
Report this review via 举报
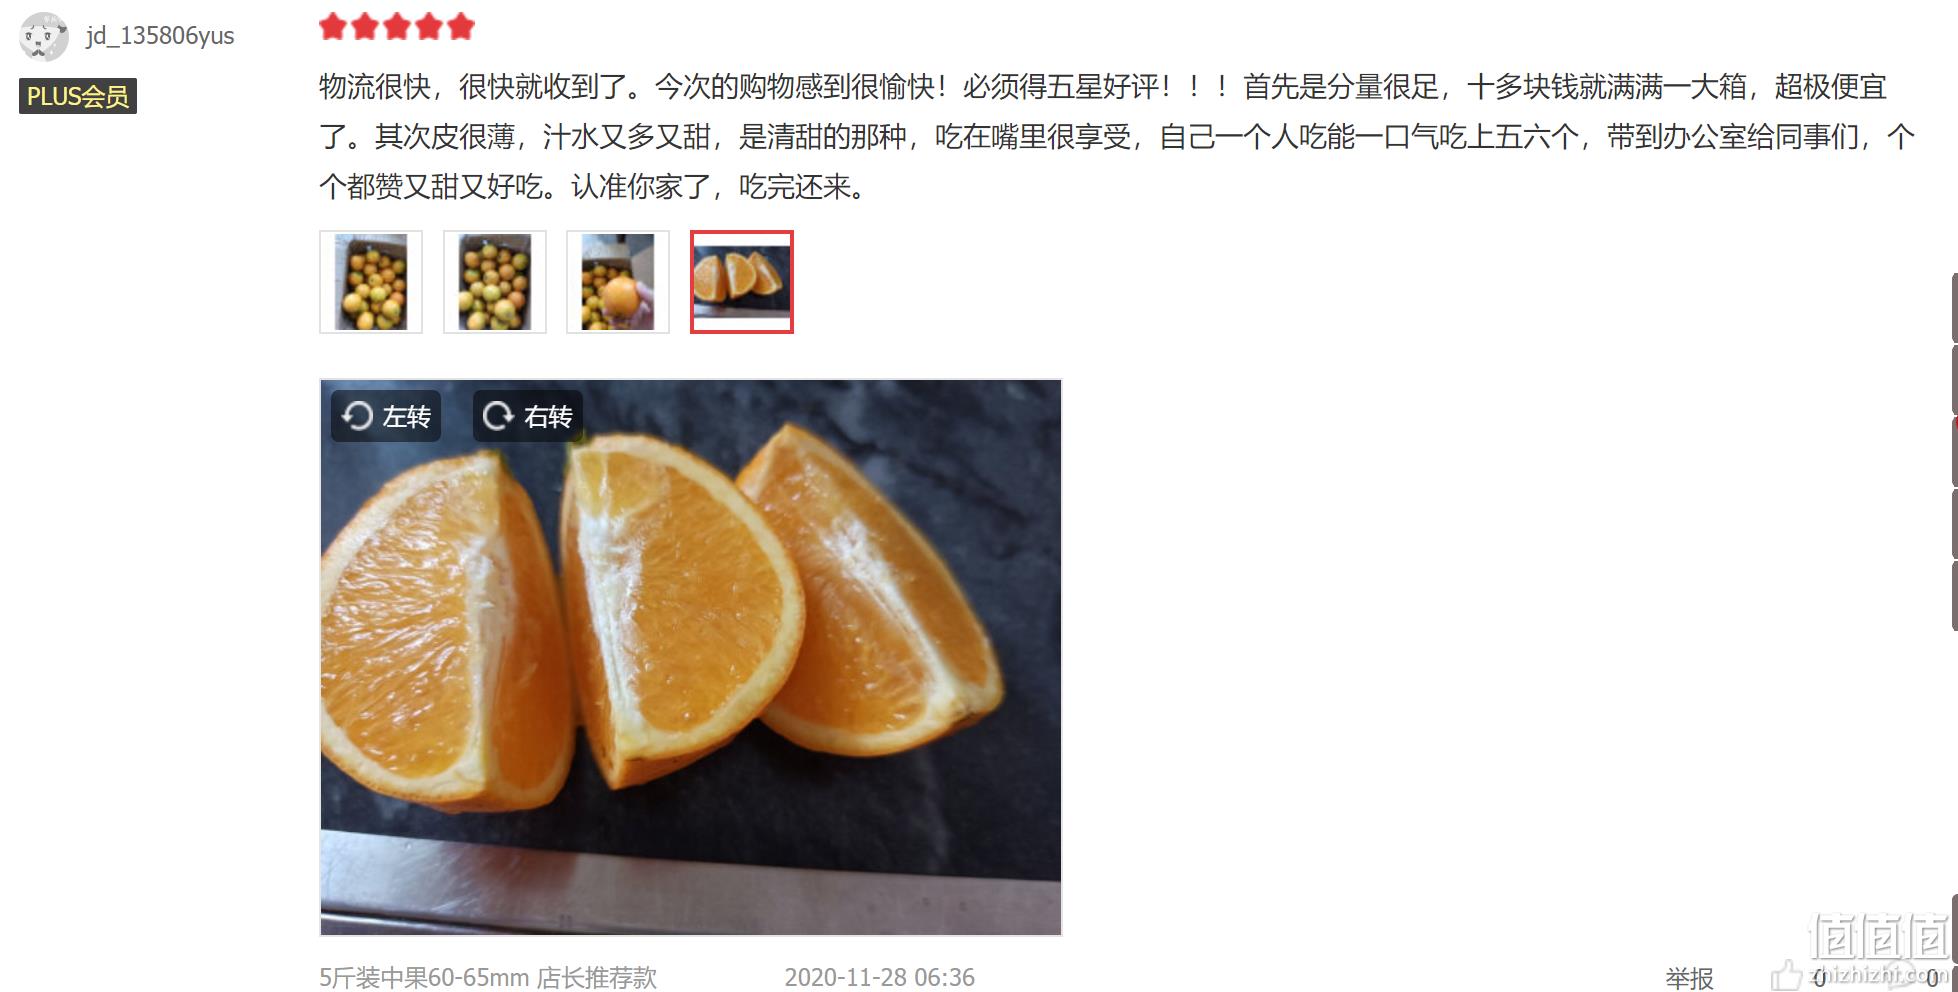click(1689, 978)
